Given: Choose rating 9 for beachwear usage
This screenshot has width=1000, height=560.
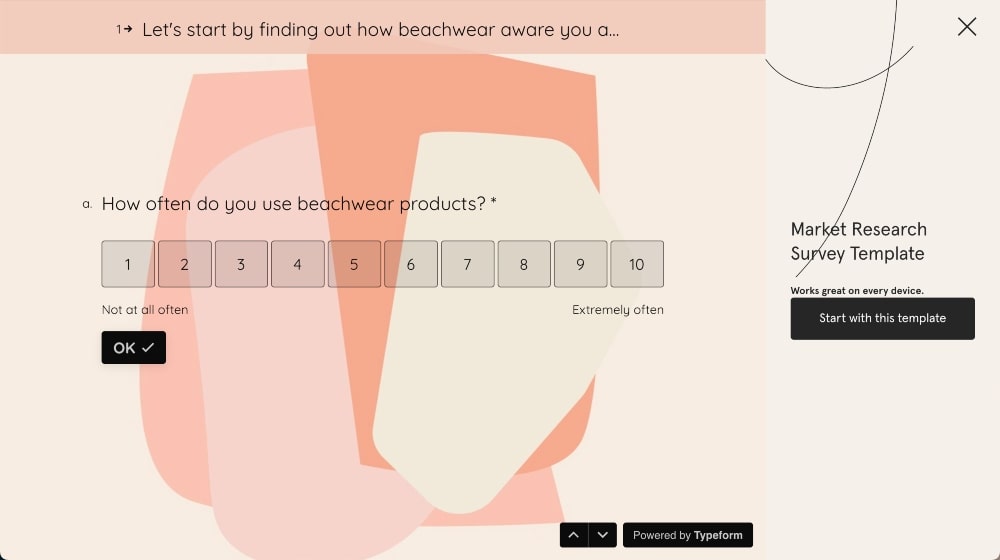Looking at the screenshot, I should point(580,264).
